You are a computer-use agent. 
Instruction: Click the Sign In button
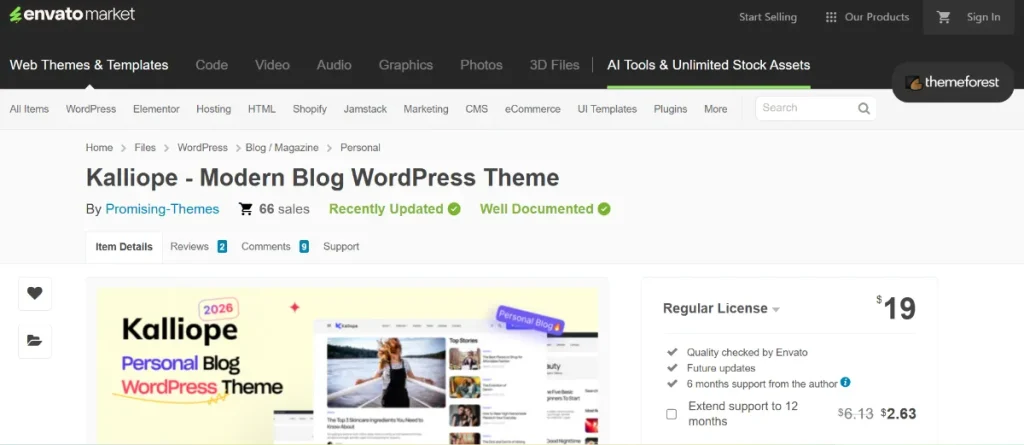pos(983,17)
